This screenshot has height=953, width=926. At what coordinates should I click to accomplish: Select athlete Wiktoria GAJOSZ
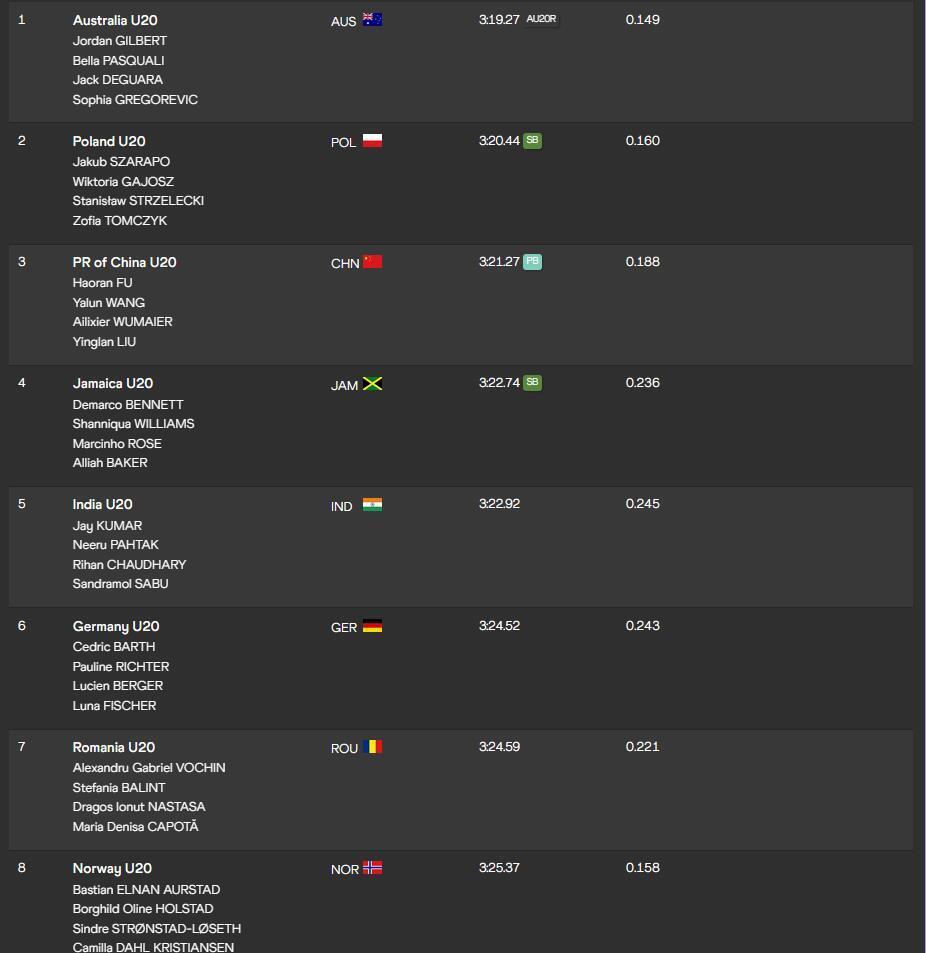[x=123, y=182]
